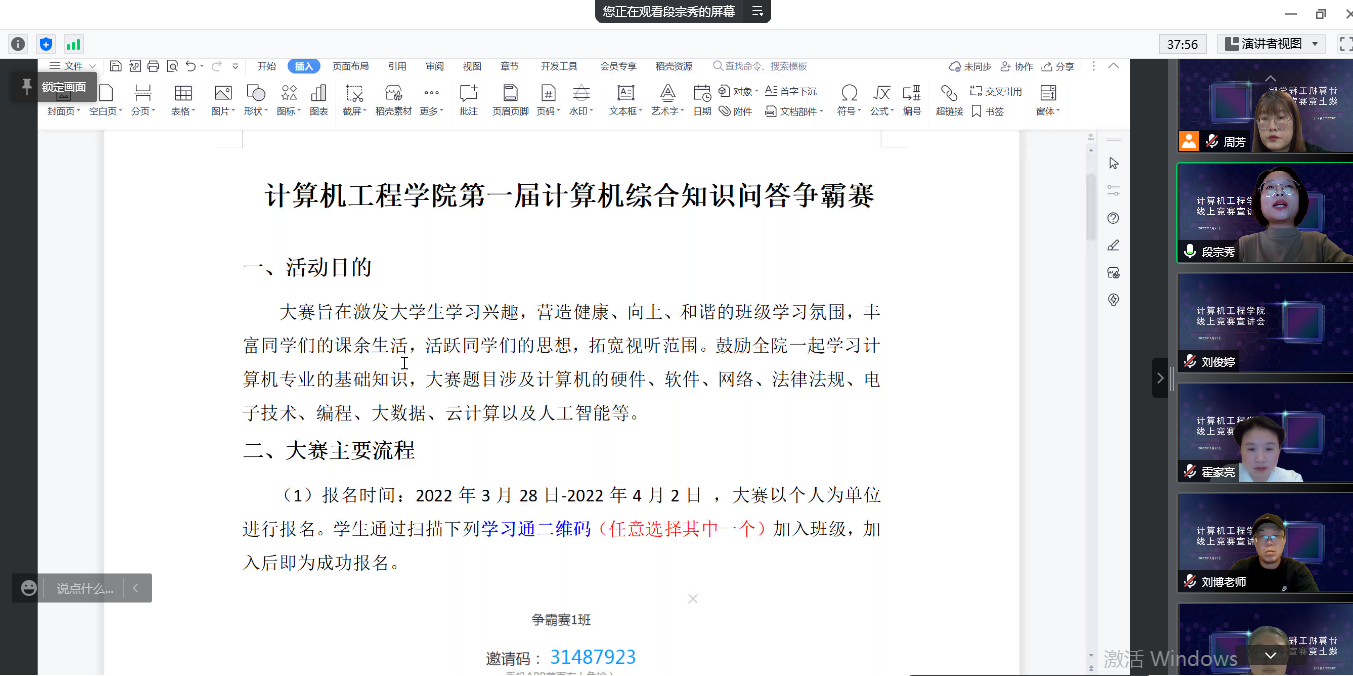Insert a 图表 chart
The width and height of the screenshot is (1353, 676).
tap(318, 99)
